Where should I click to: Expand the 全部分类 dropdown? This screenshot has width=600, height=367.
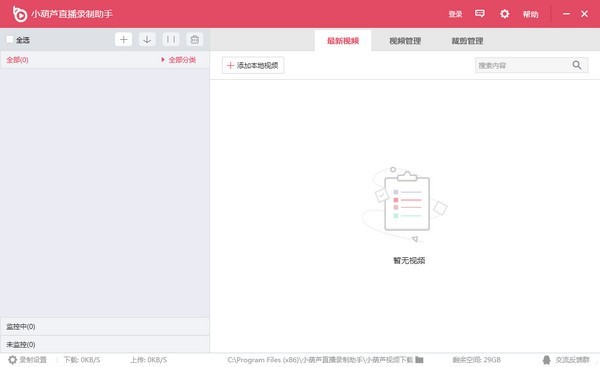click(x=179, y=60)
